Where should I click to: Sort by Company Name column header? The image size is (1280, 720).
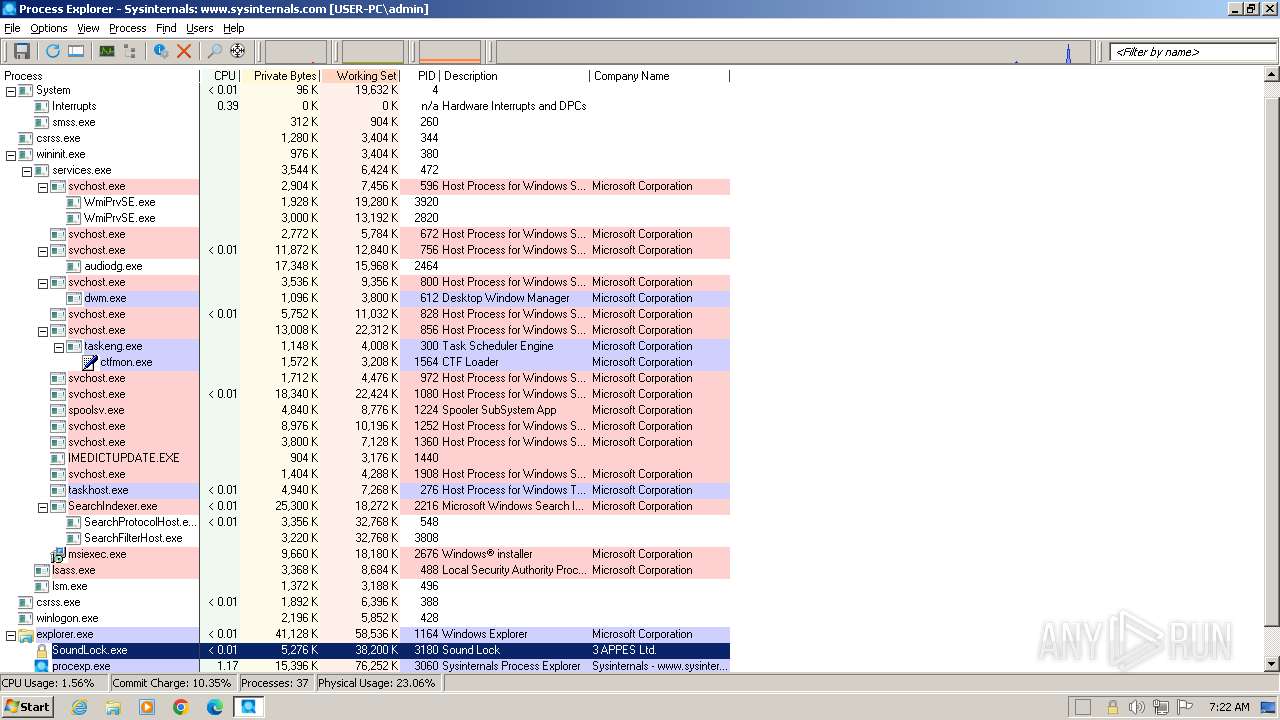point(660,75)
